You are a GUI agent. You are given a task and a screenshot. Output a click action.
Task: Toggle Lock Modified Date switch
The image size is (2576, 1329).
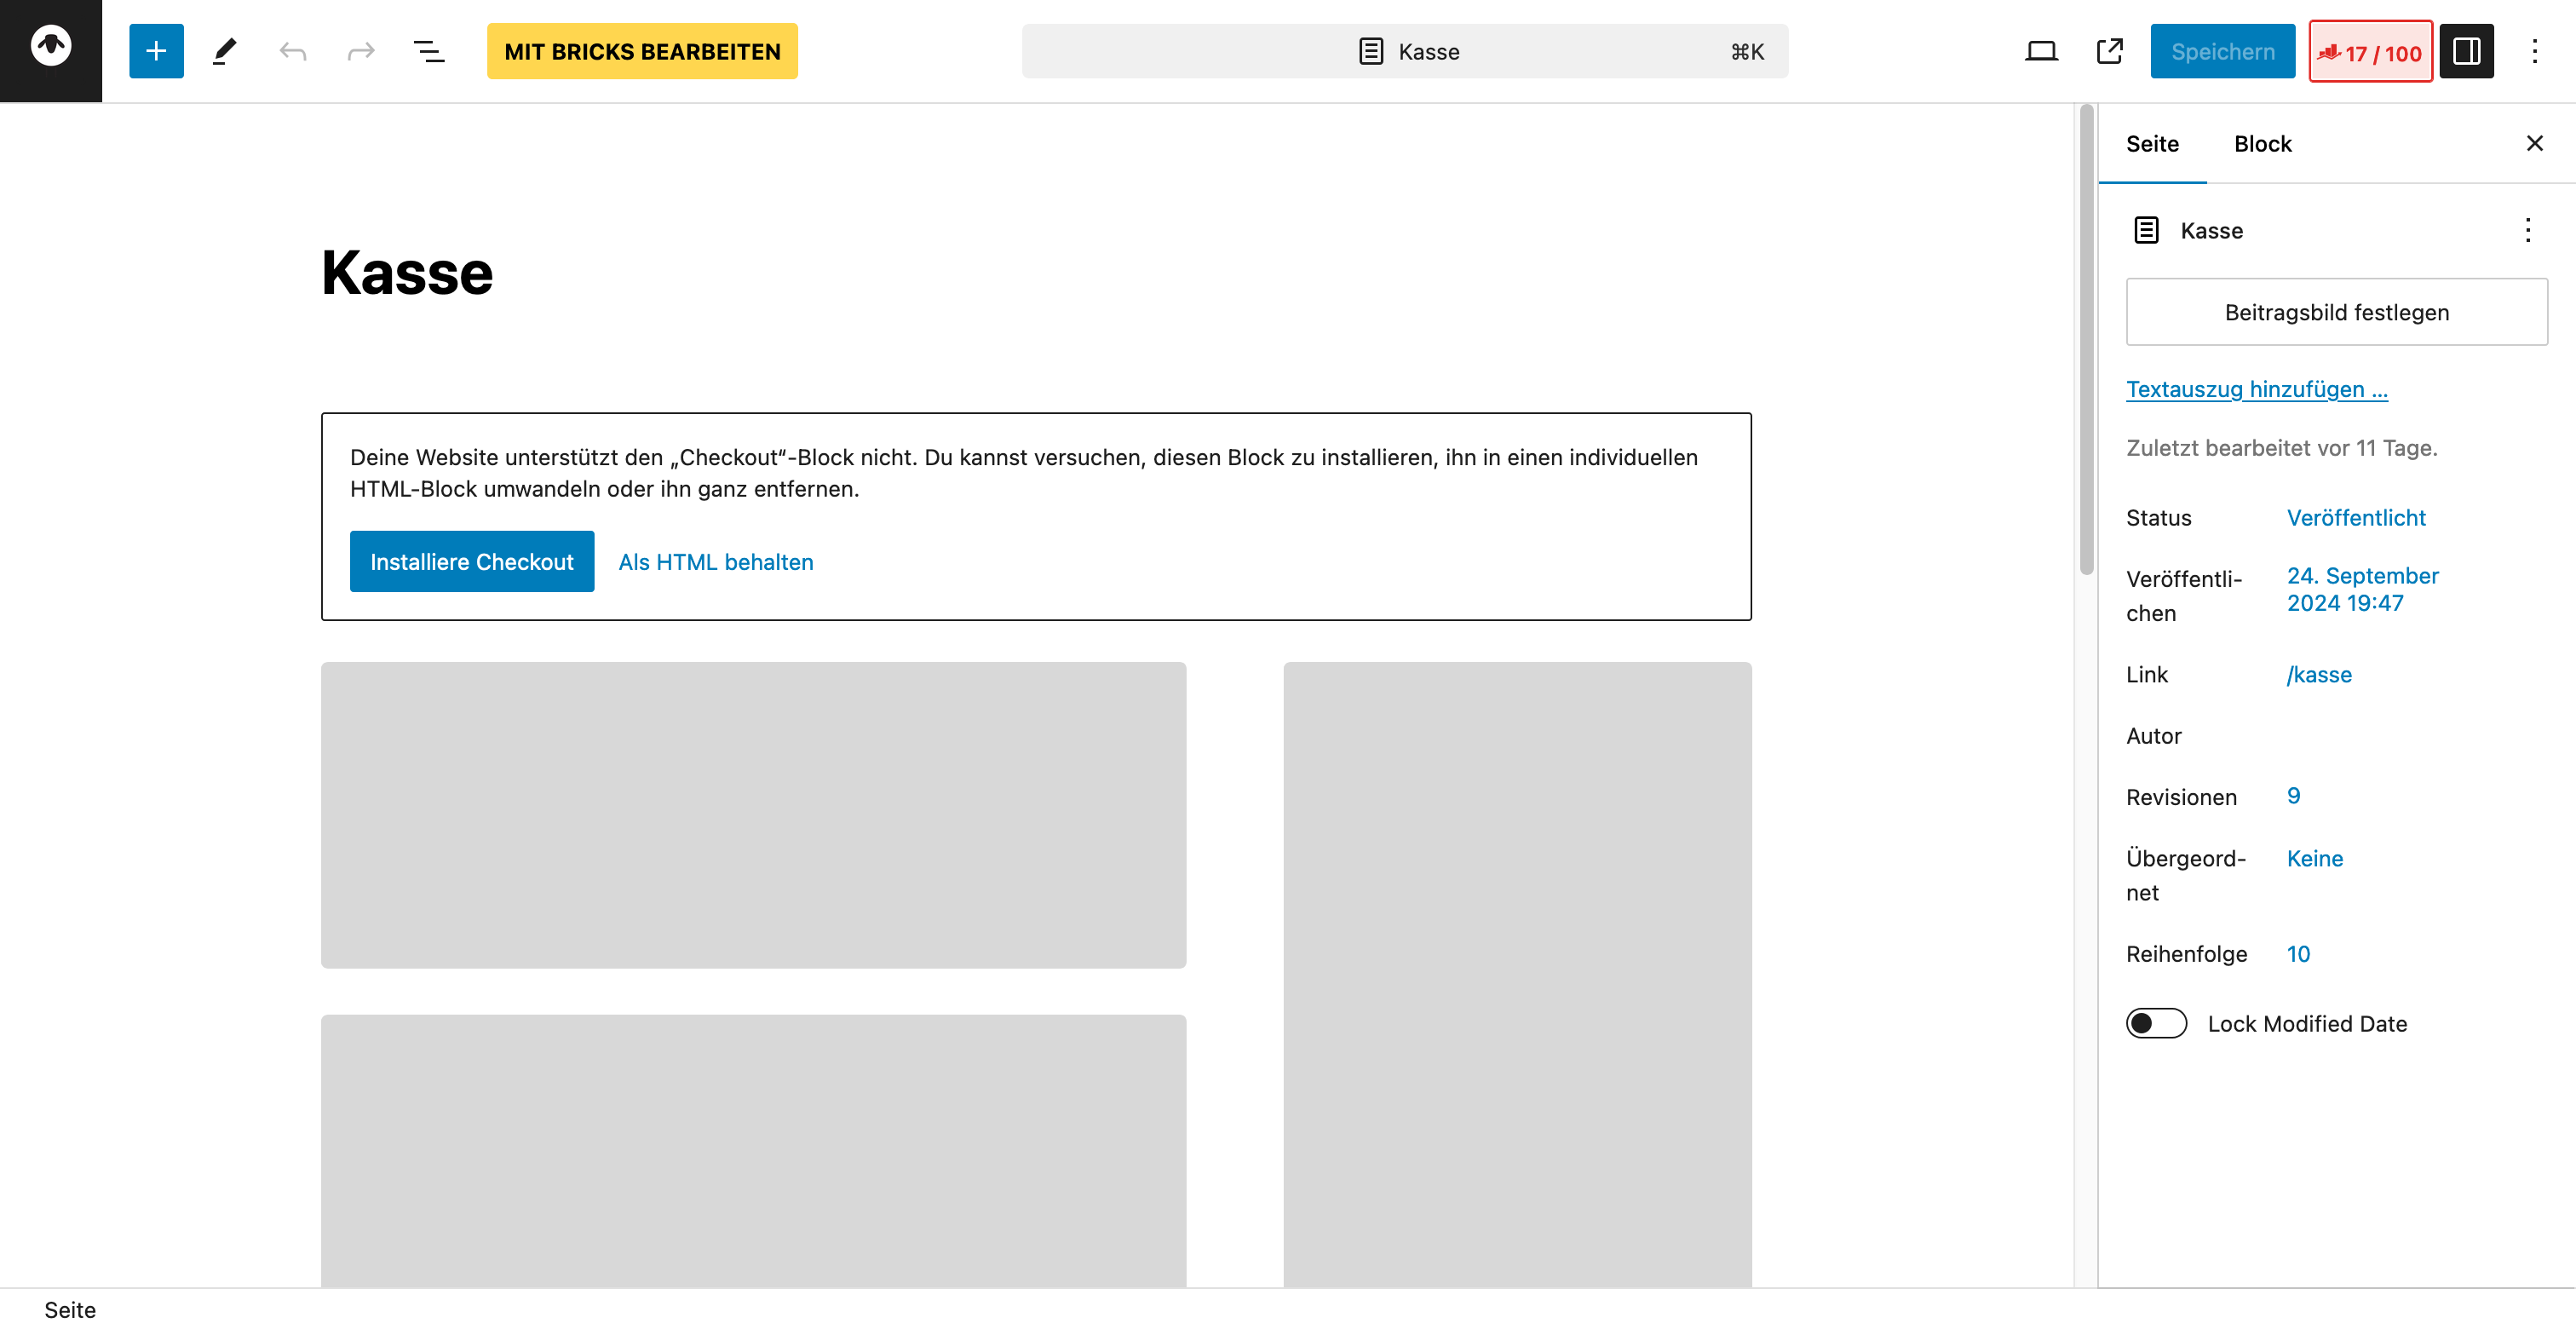point(2156,1023)
